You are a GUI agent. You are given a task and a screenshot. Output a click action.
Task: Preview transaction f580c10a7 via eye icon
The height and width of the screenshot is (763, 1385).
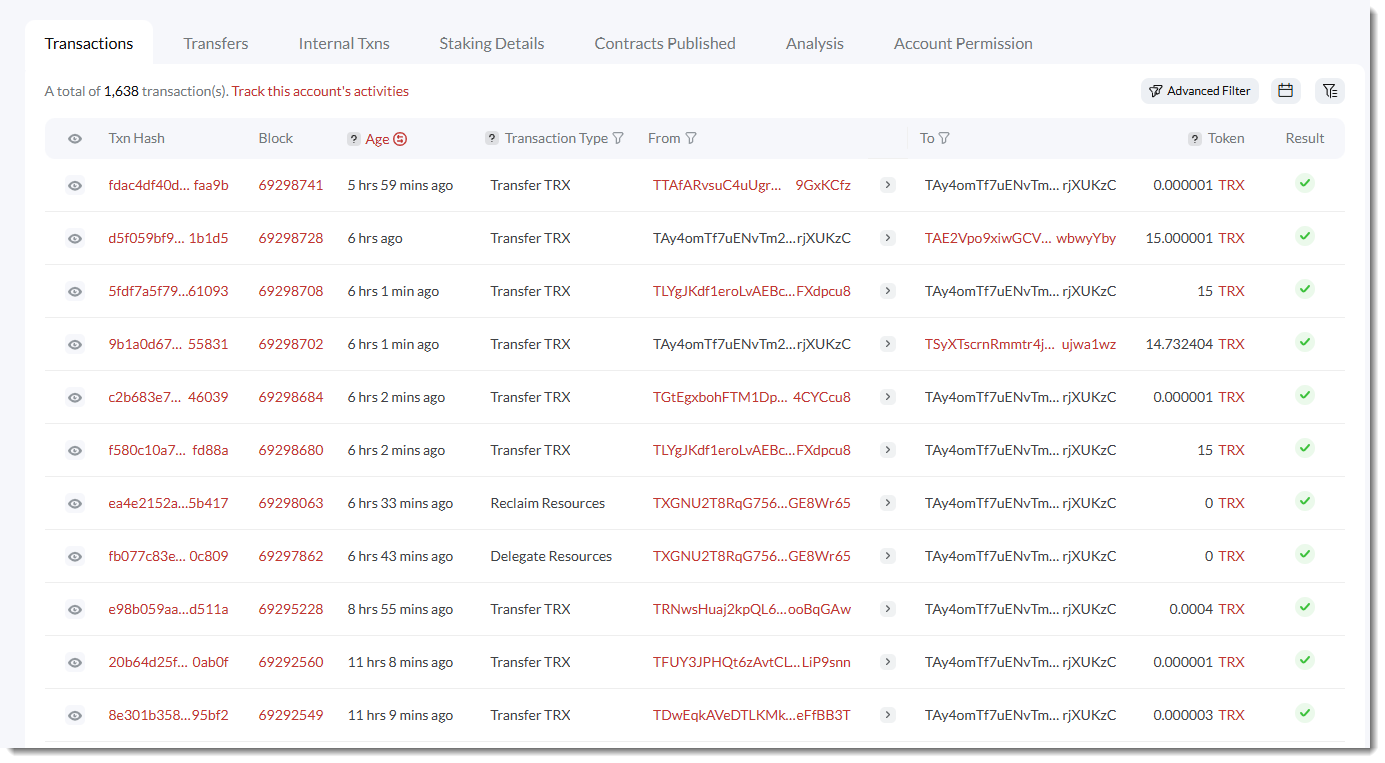point(75,451)
